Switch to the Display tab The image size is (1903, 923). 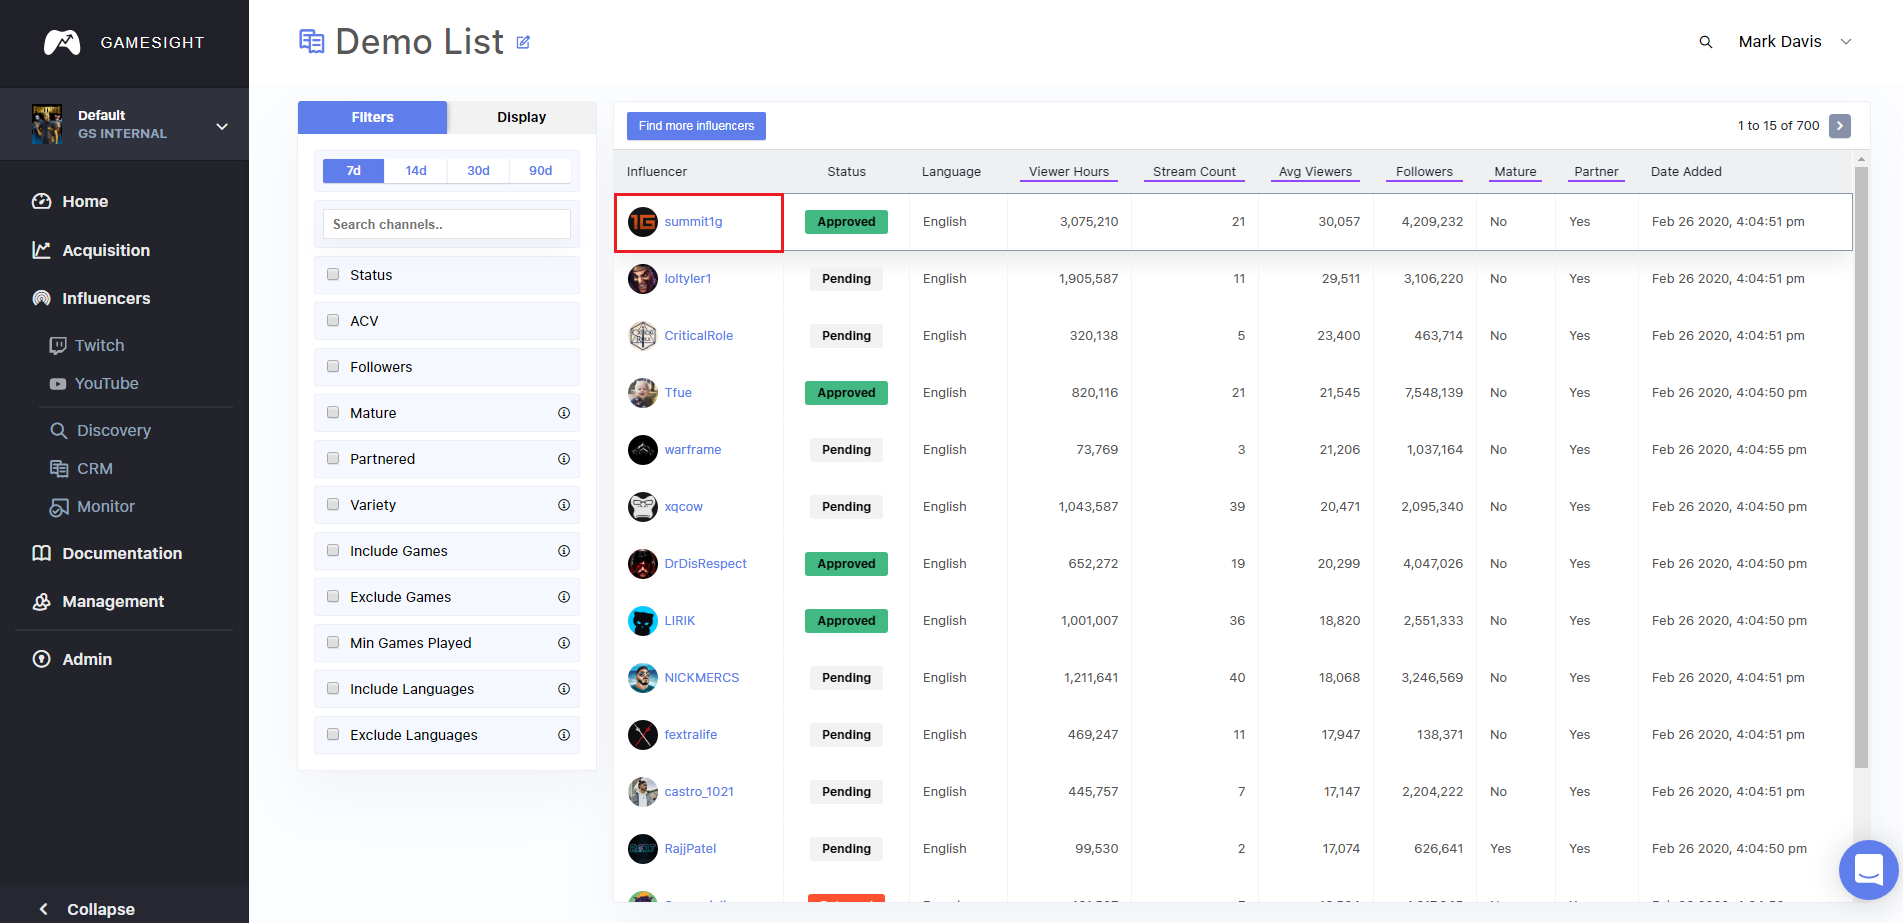[522, 117]
